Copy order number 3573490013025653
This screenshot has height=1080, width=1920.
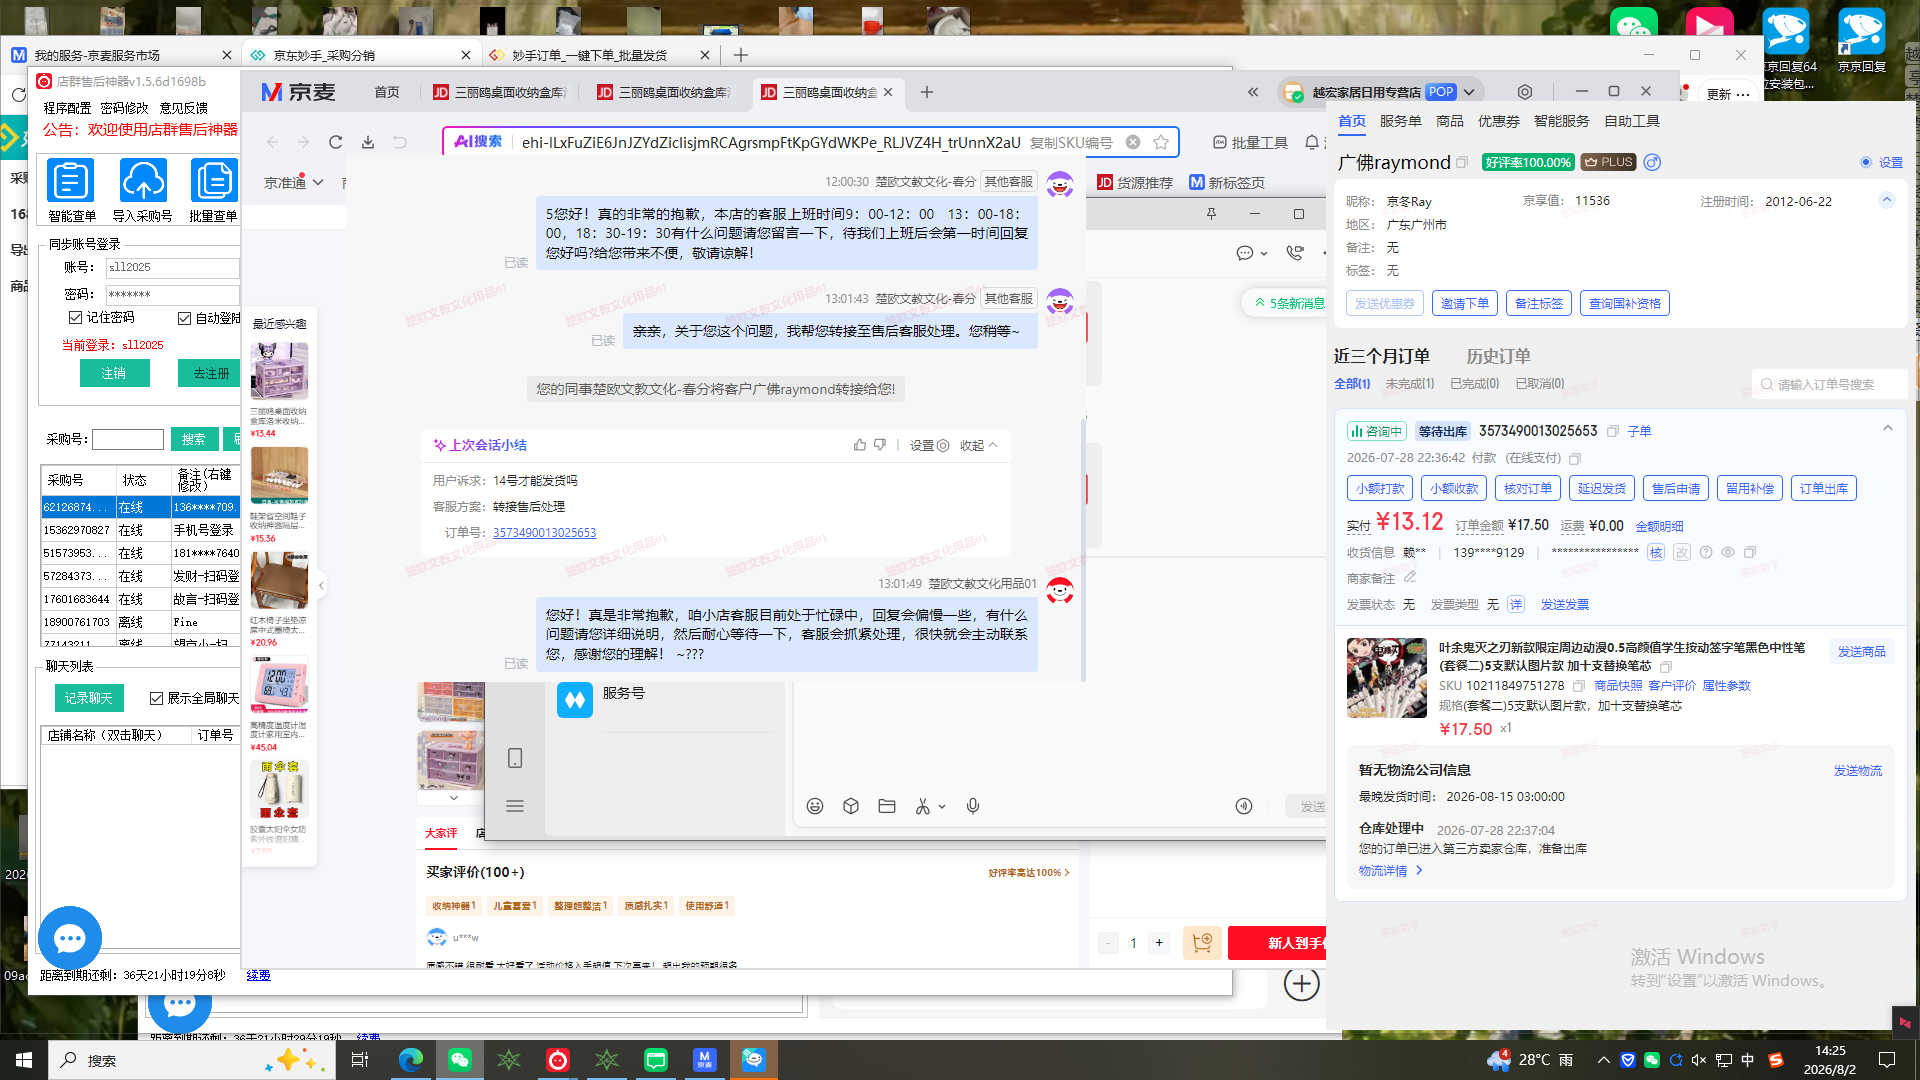point(1613,431)
